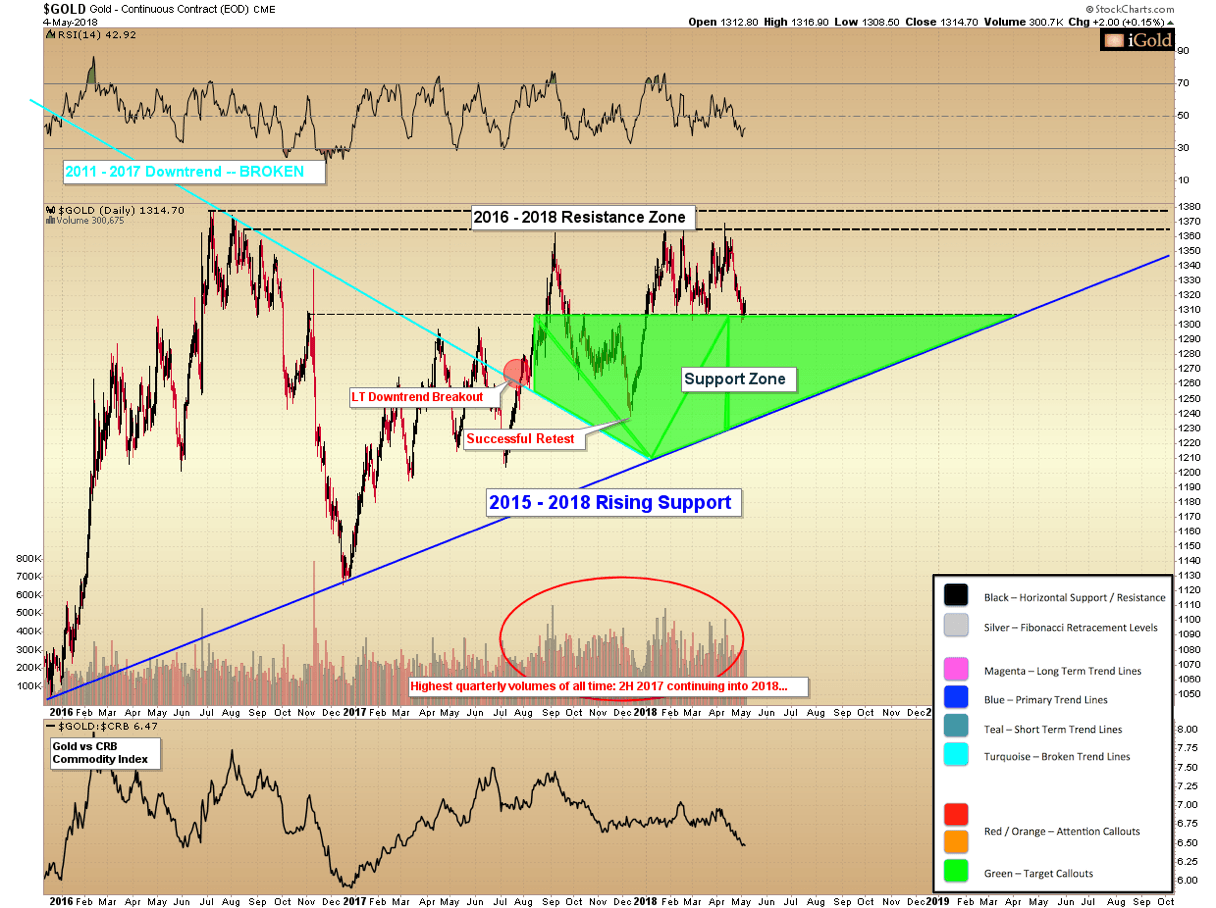
Task: Select the black Horizontal Support legend swatch
Action: coord(958,597)
